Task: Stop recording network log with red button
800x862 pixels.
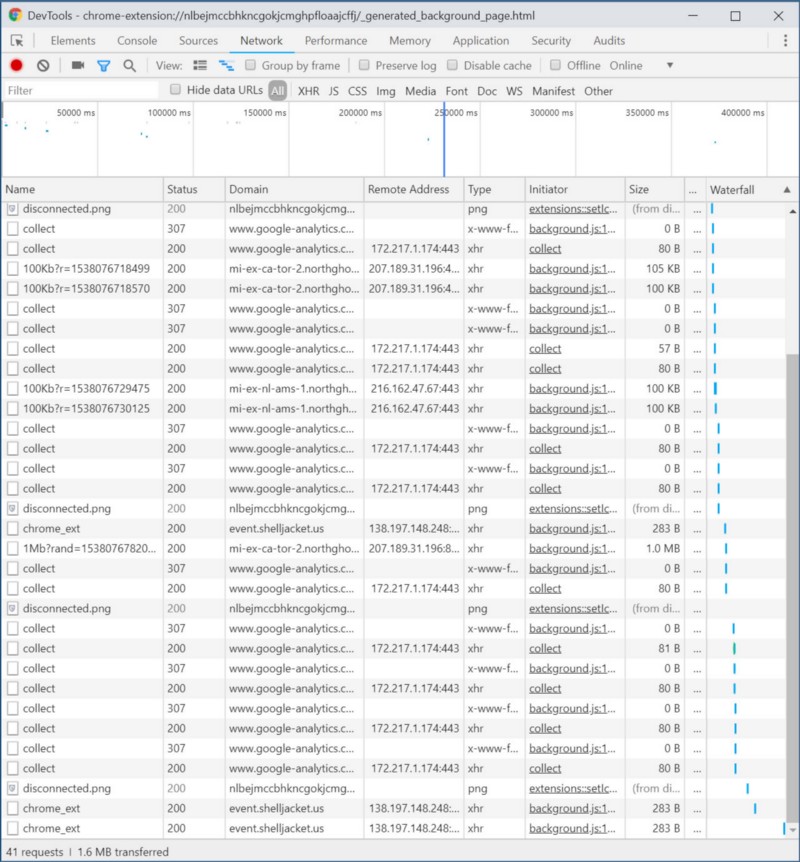Action: click(x=16, y=65)
